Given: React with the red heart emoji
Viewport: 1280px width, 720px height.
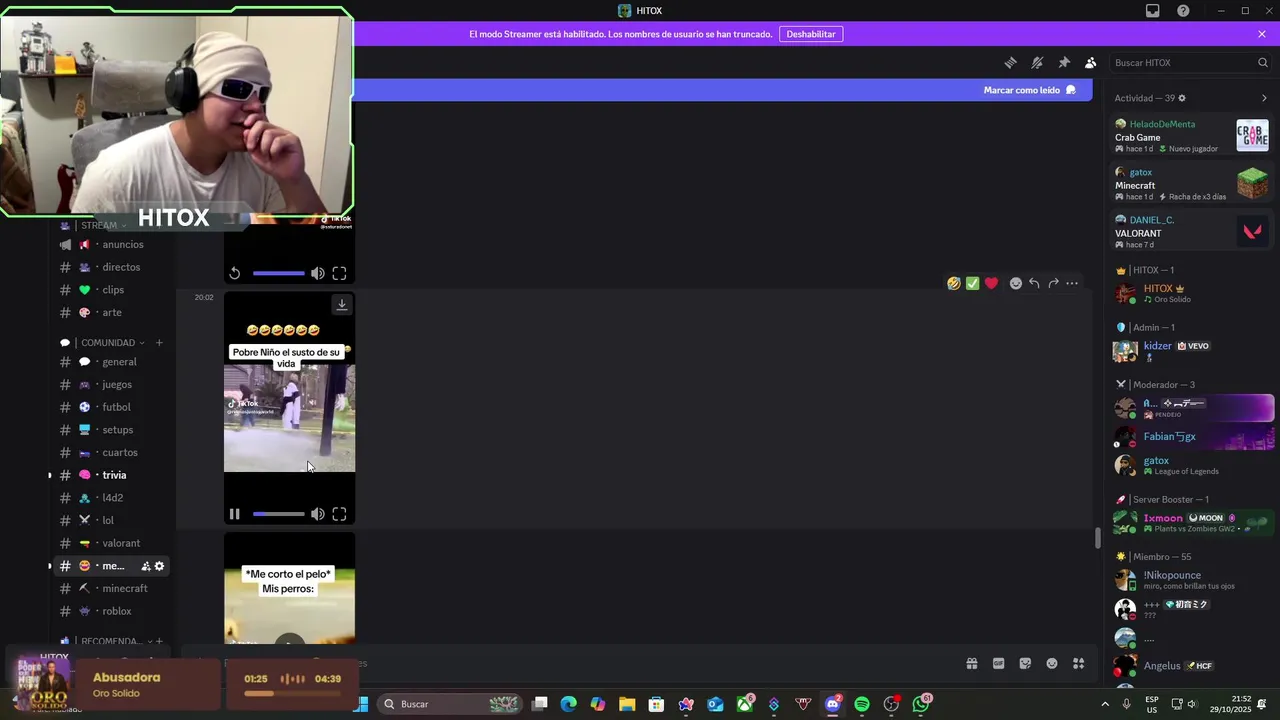Looking at the screenshot, I should pos(991,283).
